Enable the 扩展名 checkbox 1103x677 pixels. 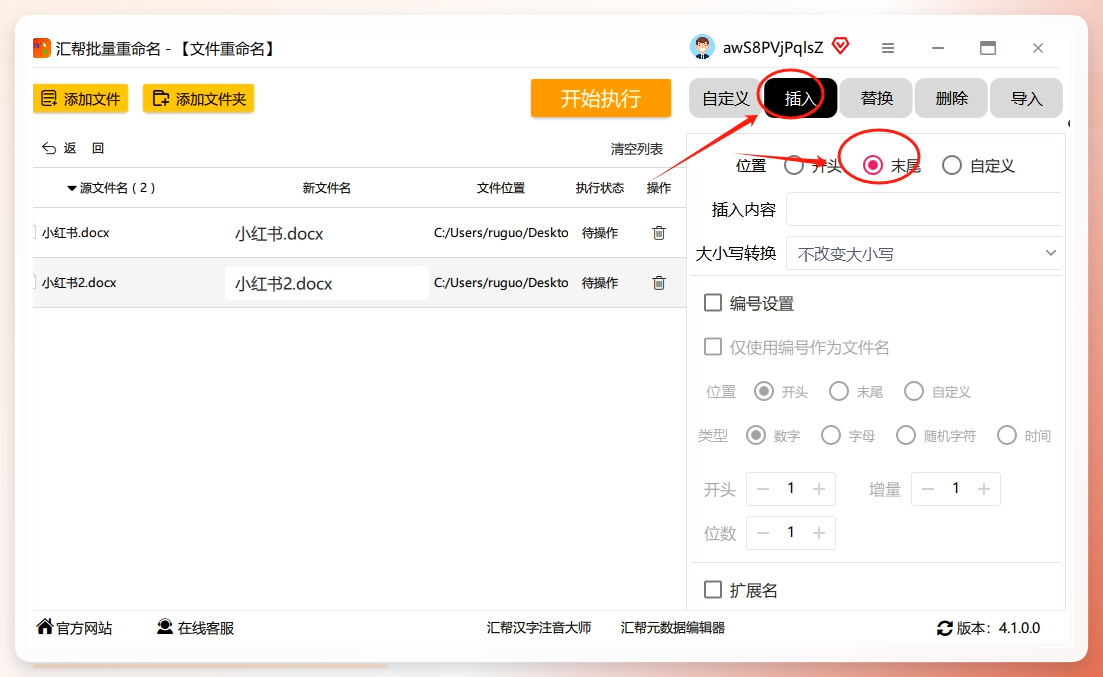click(713, 589)
